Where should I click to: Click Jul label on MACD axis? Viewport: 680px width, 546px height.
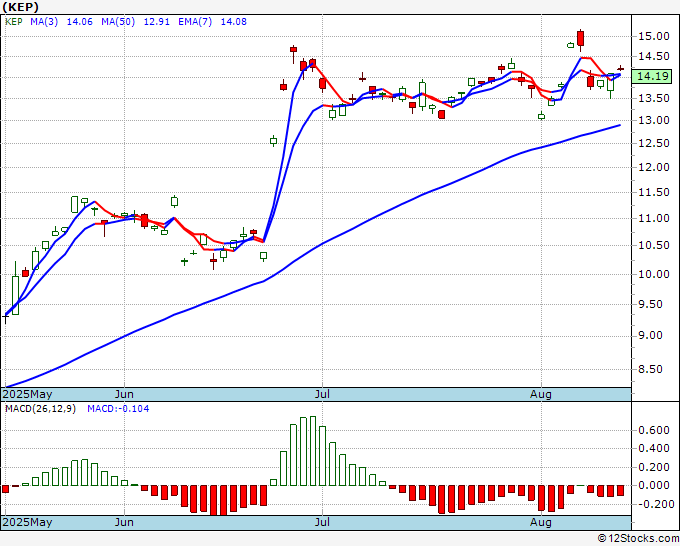[x=322, y=522]
